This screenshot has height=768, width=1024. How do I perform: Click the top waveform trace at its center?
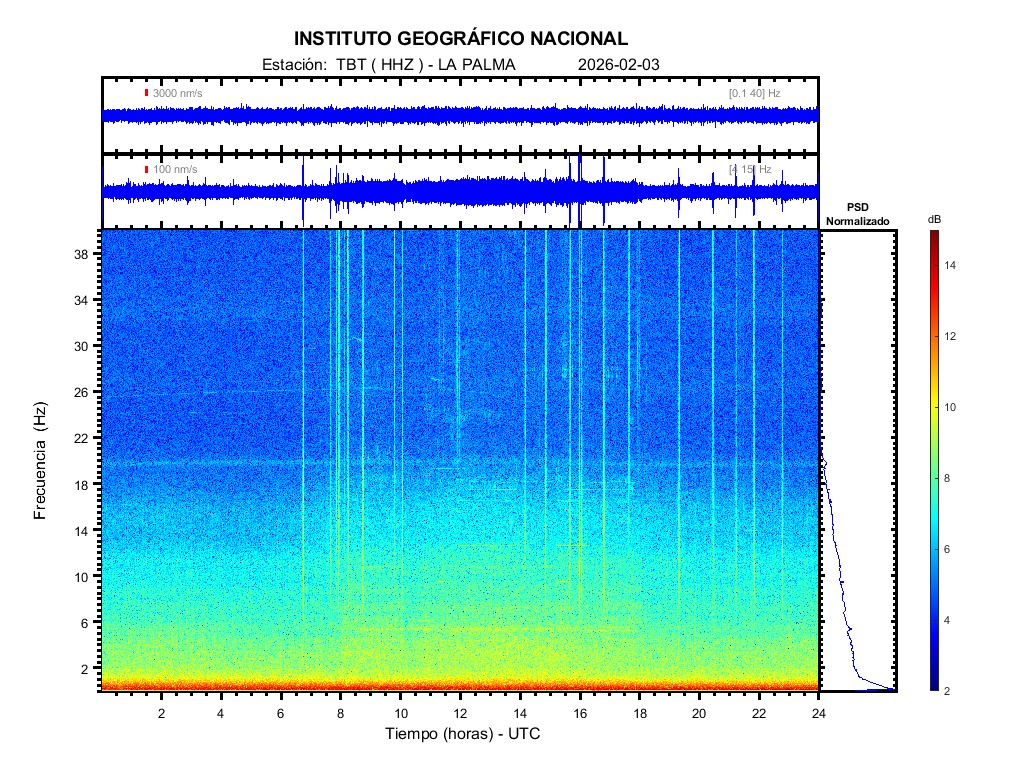tap(460, 116)
